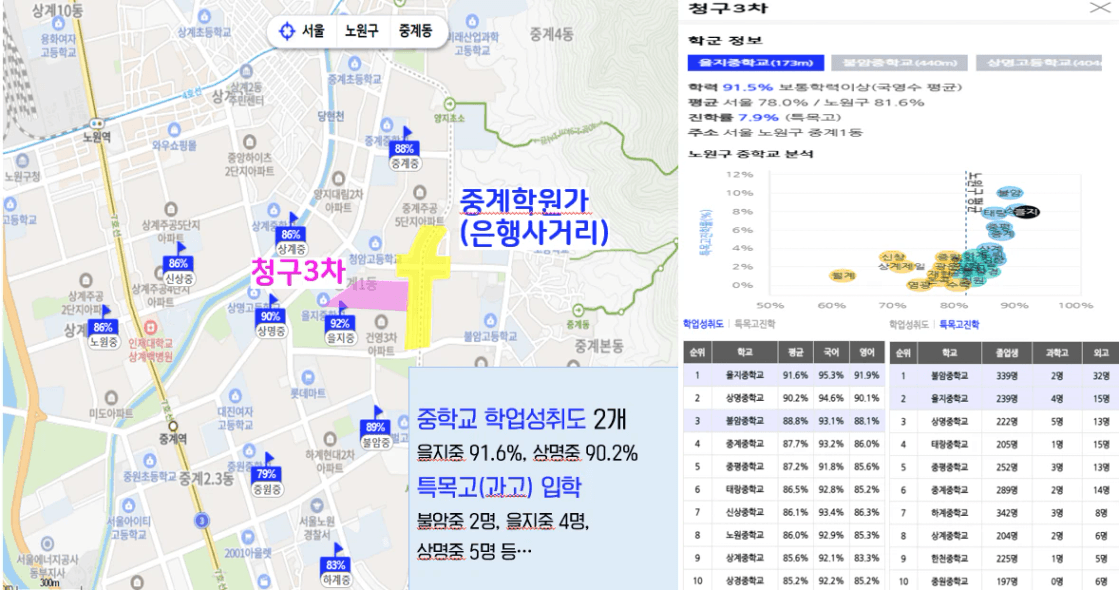Switch to the 불암중학교(440m) school tab
Screen dimensions: 1119x590
point(899,63)
